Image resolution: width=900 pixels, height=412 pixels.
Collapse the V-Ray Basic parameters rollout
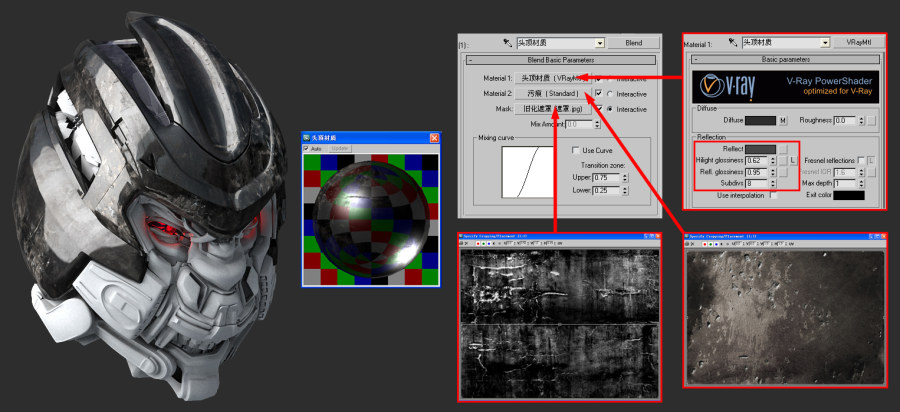(695, 60)
